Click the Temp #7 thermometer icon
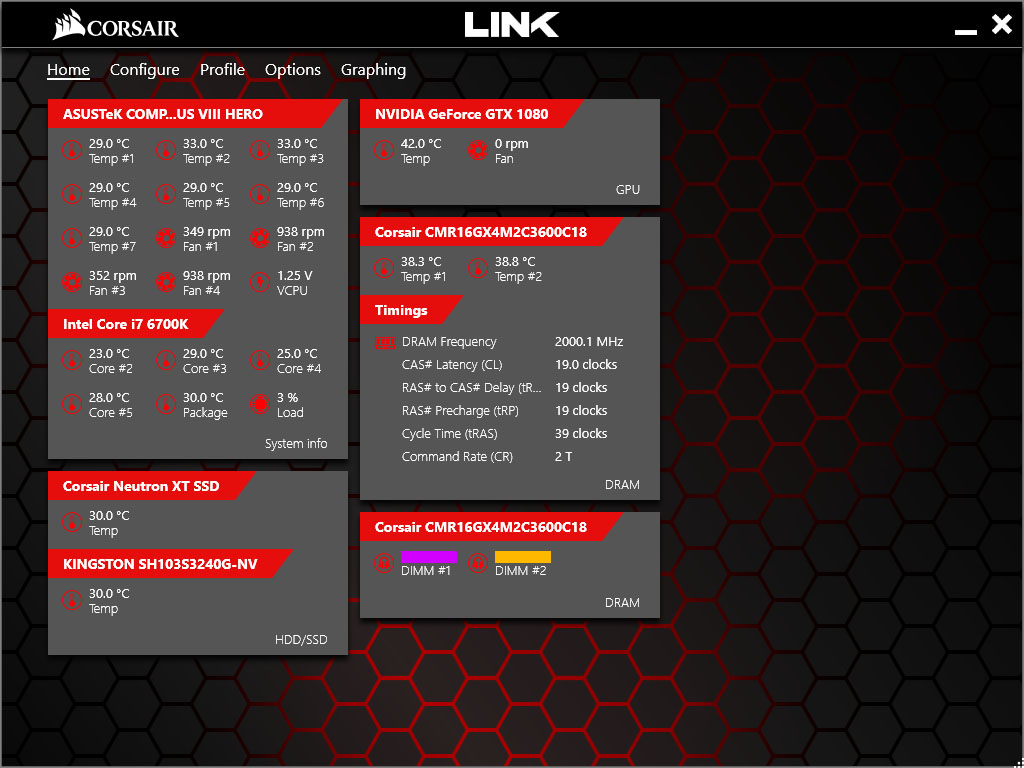 (72, 238)
